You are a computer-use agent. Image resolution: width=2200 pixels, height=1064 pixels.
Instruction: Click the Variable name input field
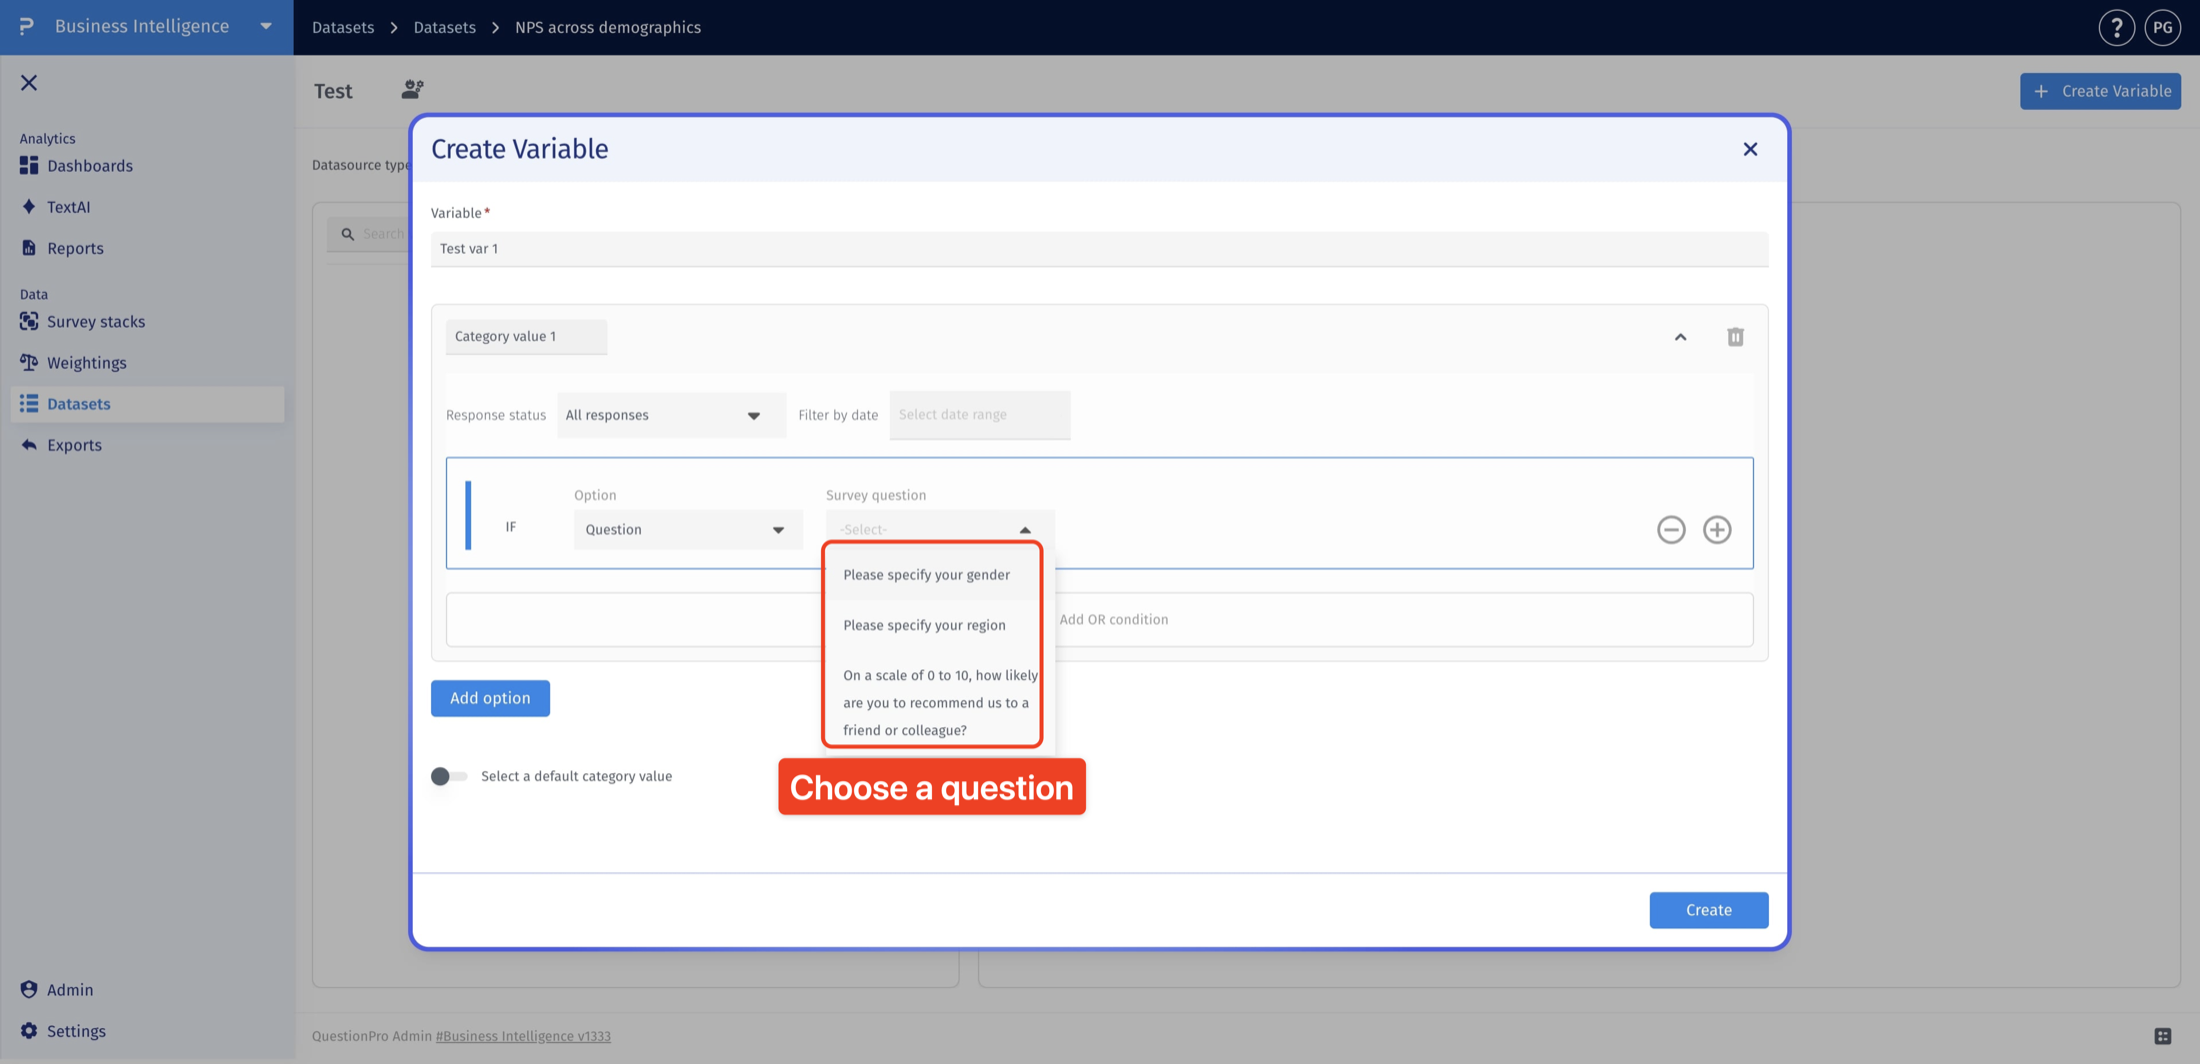(x=1099, y=248)
